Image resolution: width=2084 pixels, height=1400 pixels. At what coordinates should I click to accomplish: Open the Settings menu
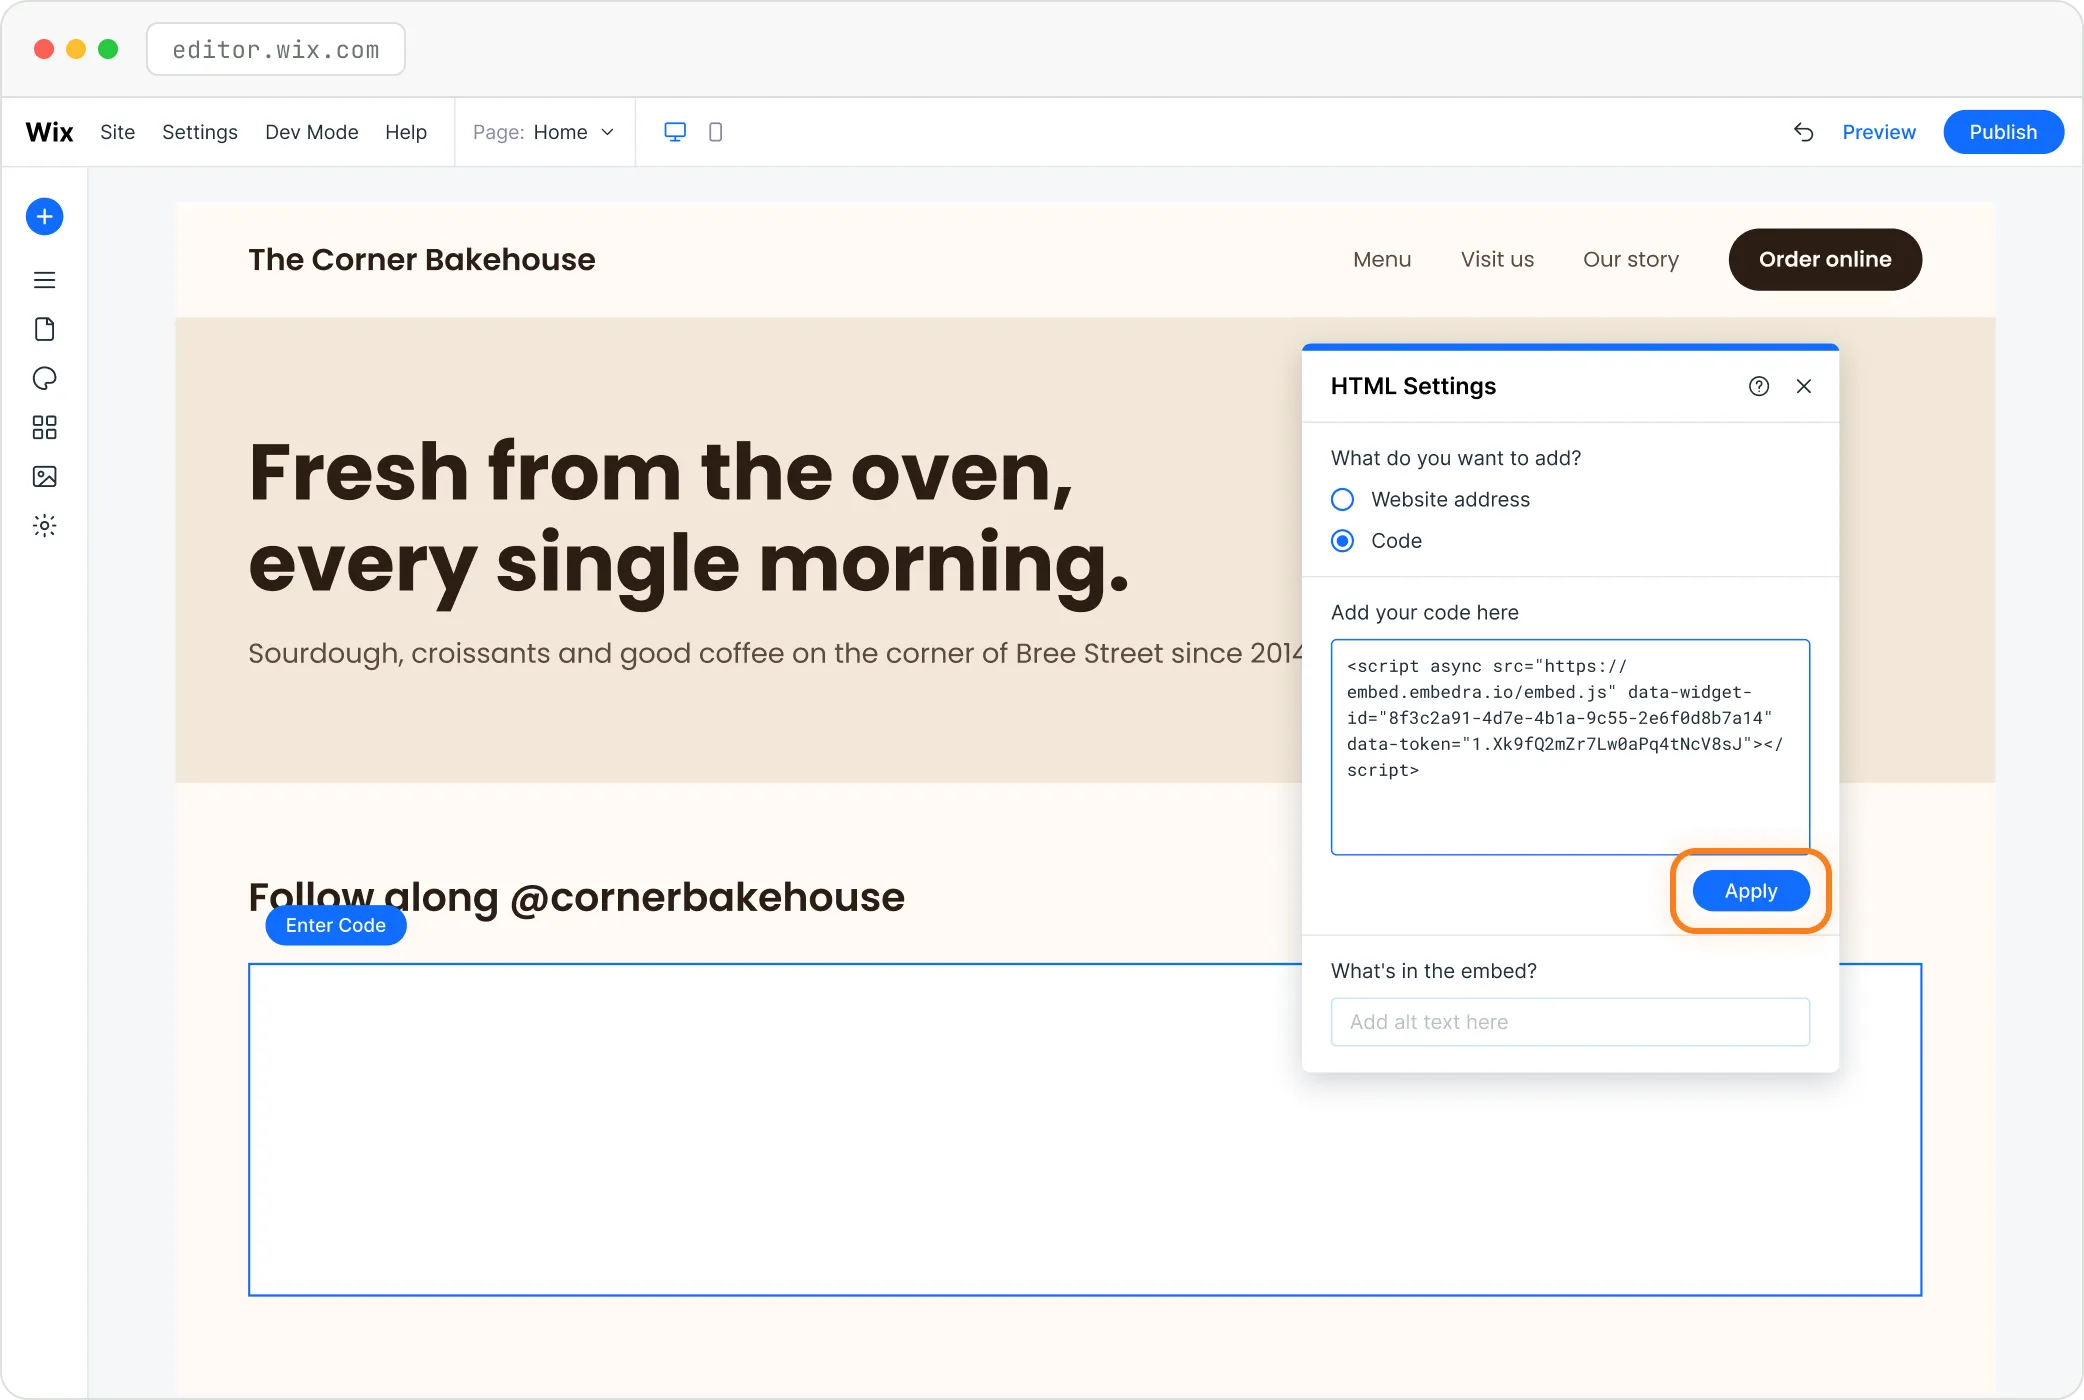pyautogui.click(x=200, y=132)
